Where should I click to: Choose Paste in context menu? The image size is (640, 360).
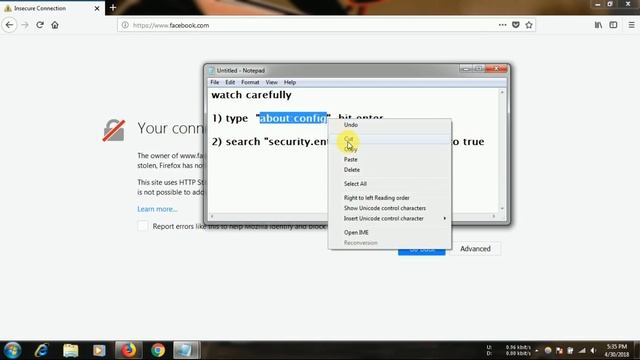click(x=390, y=160)
